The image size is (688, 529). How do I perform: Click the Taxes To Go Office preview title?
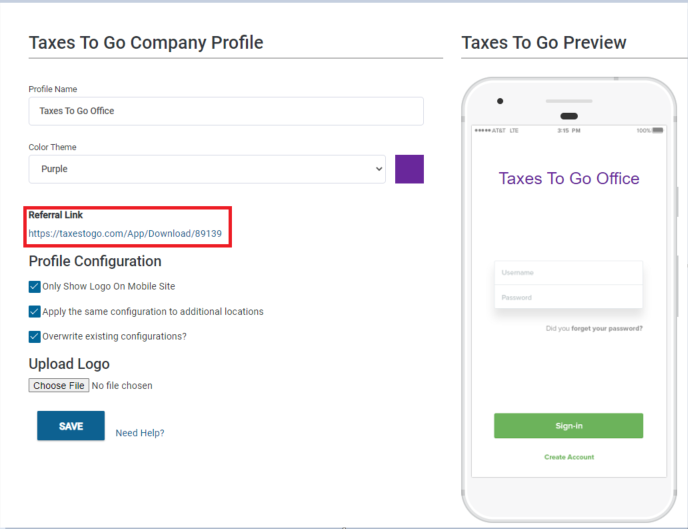click(569, 179)
